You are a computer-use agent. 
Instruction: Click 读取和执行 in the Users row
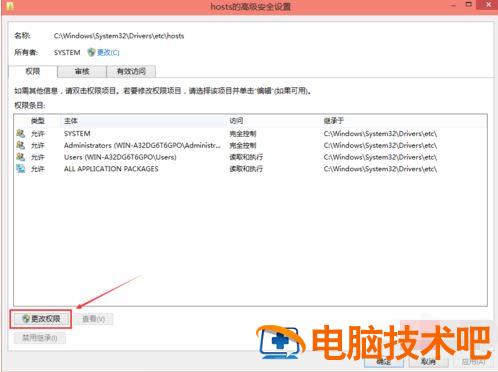click(x=246, y=157)
